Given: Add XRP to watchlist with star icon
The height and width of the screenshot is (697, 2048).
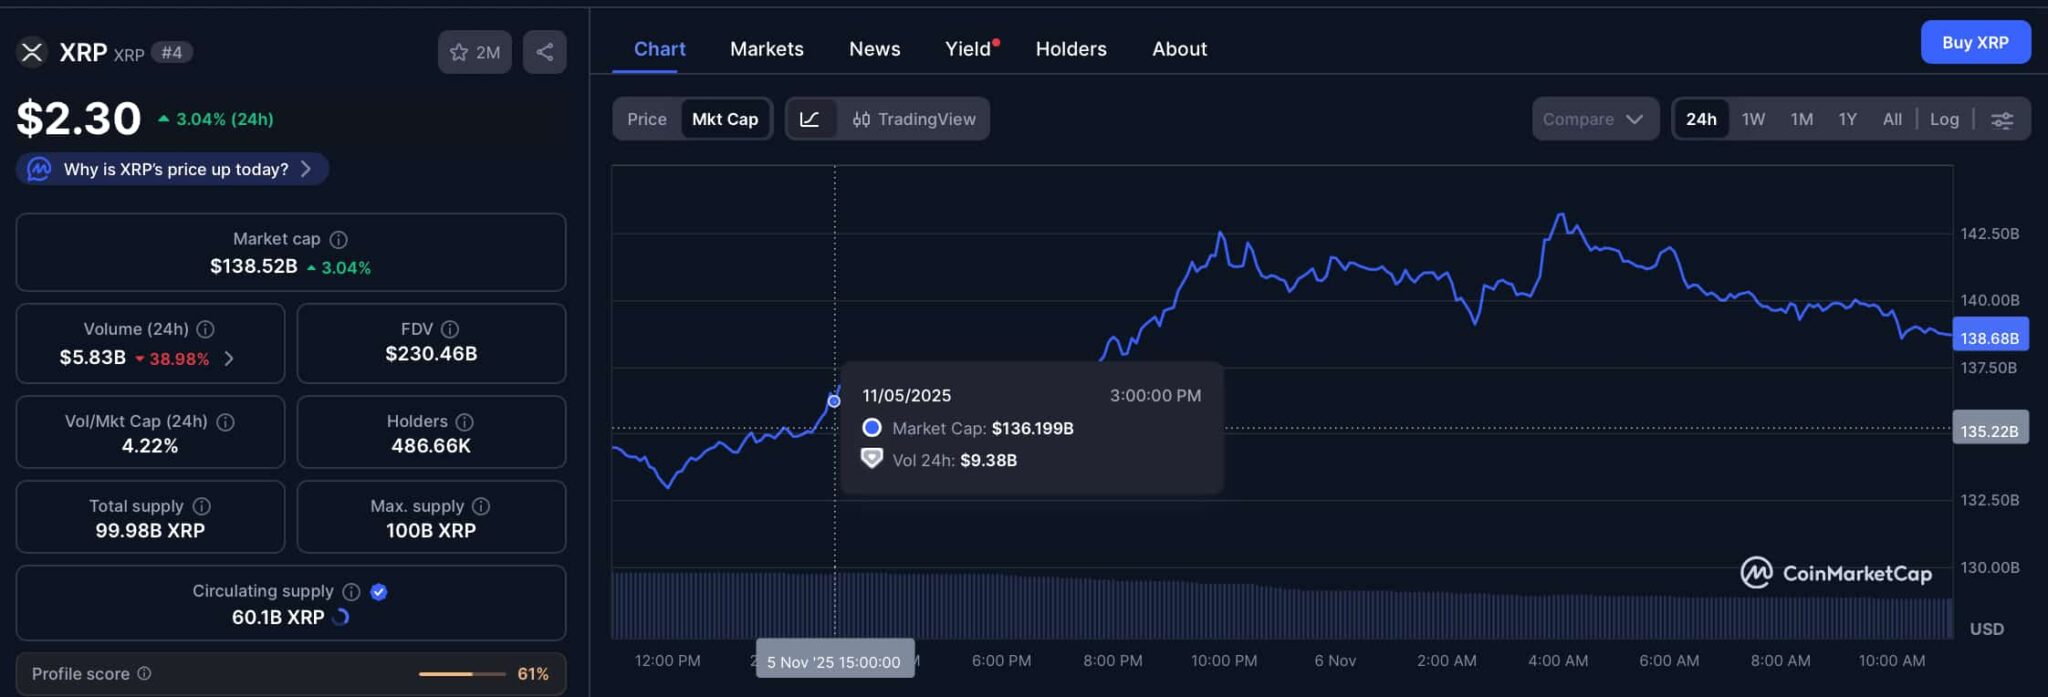Looking at the screenshot, I should pyautogui.click(x=474, y=52).
